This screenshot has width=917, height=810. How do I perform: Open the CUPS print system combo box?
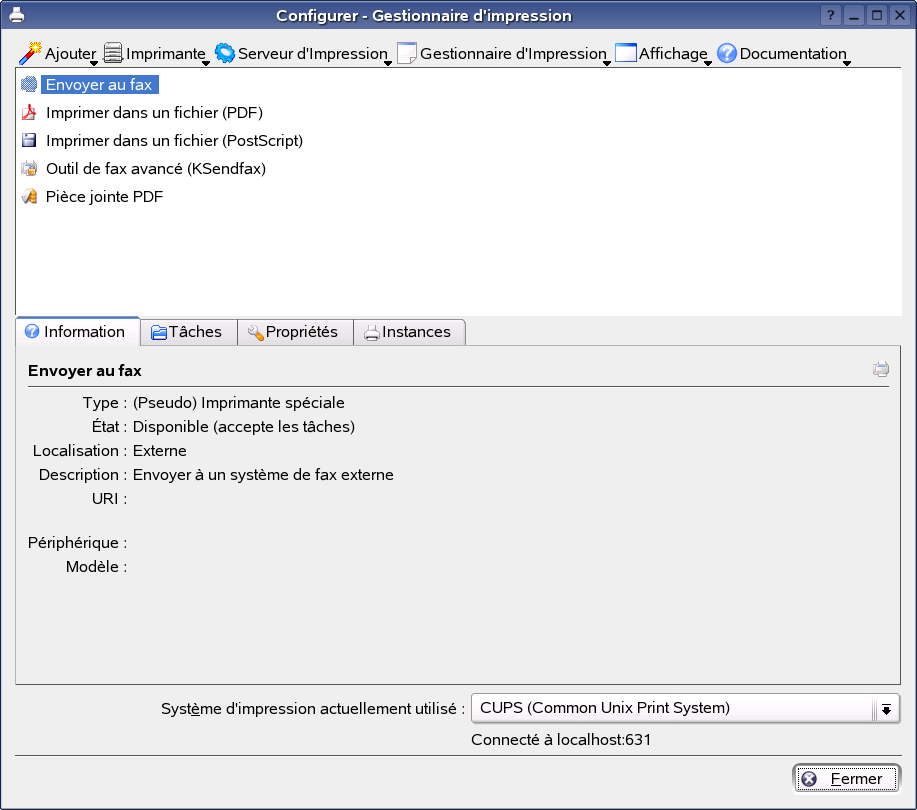(685, 708)
